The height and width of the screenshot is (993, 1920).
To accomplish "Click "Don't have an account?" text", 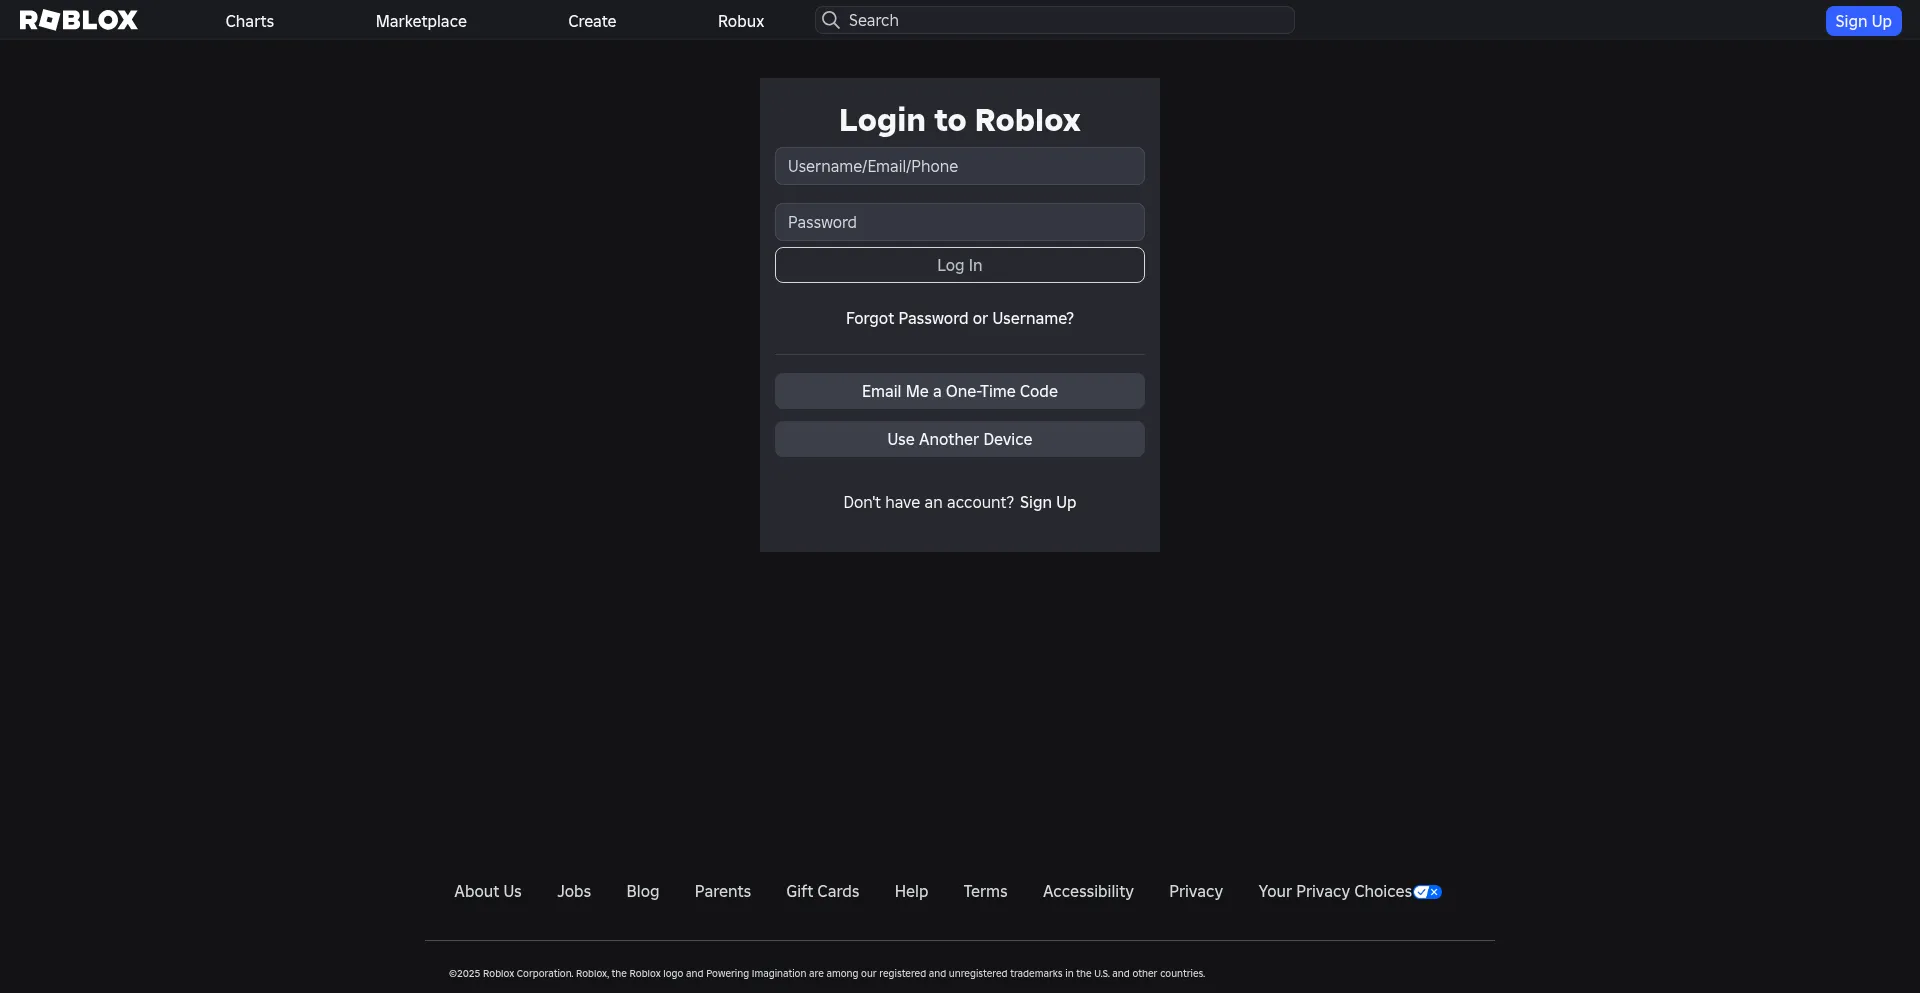I will point(928,502).
